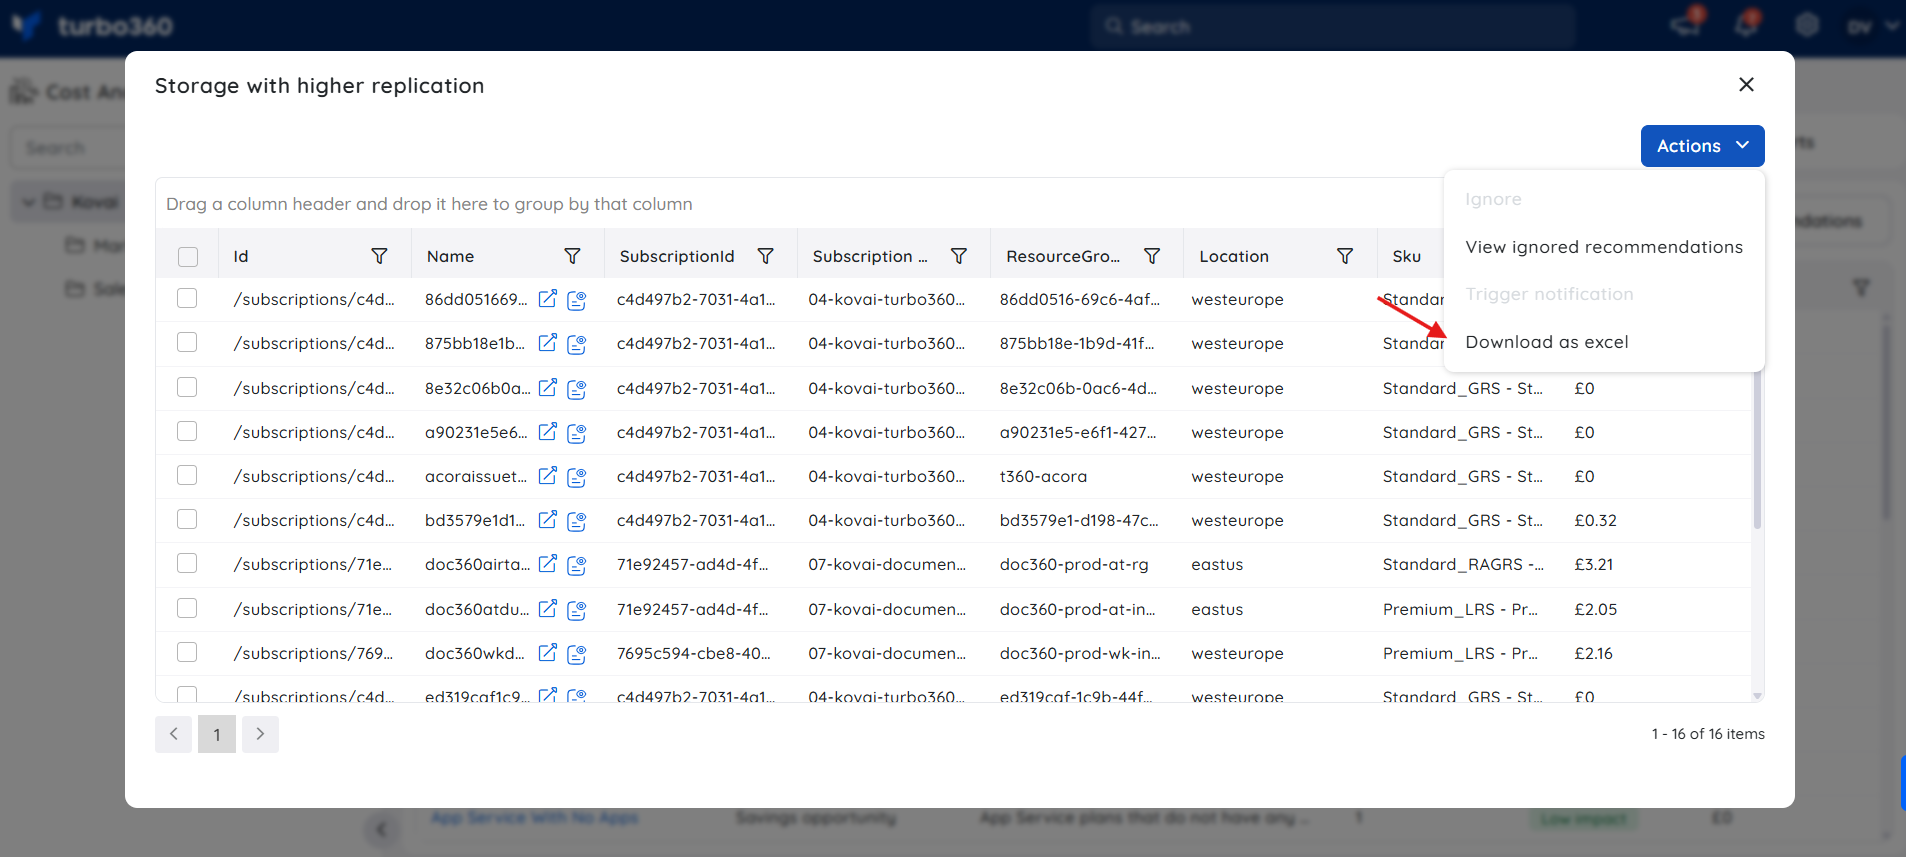This screenshot has width=1906, height=857.
Task: Go to previous page of results
Action: (173, 734)
